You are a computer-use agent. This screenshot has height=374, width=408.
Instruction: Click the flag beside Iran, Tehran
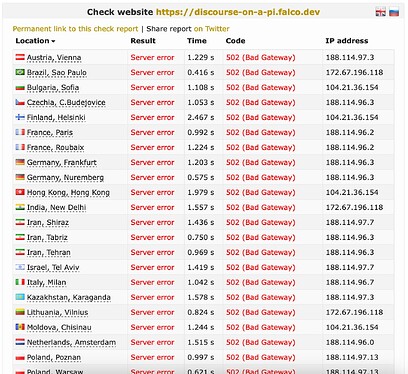20,252
